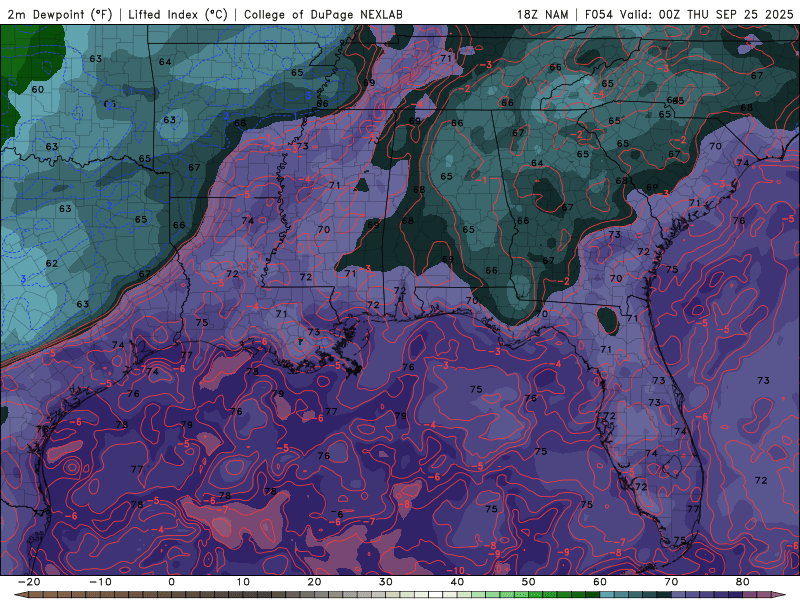The height and width of the screenshot is (600, 800).
Task: Click the 62 dewpoint value in central Texas
Action: [x=52, y=264]
